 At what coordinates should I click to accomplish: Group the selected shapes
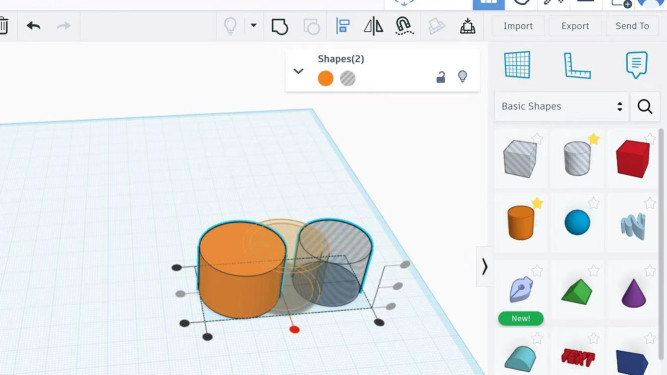tap(279, 26)
